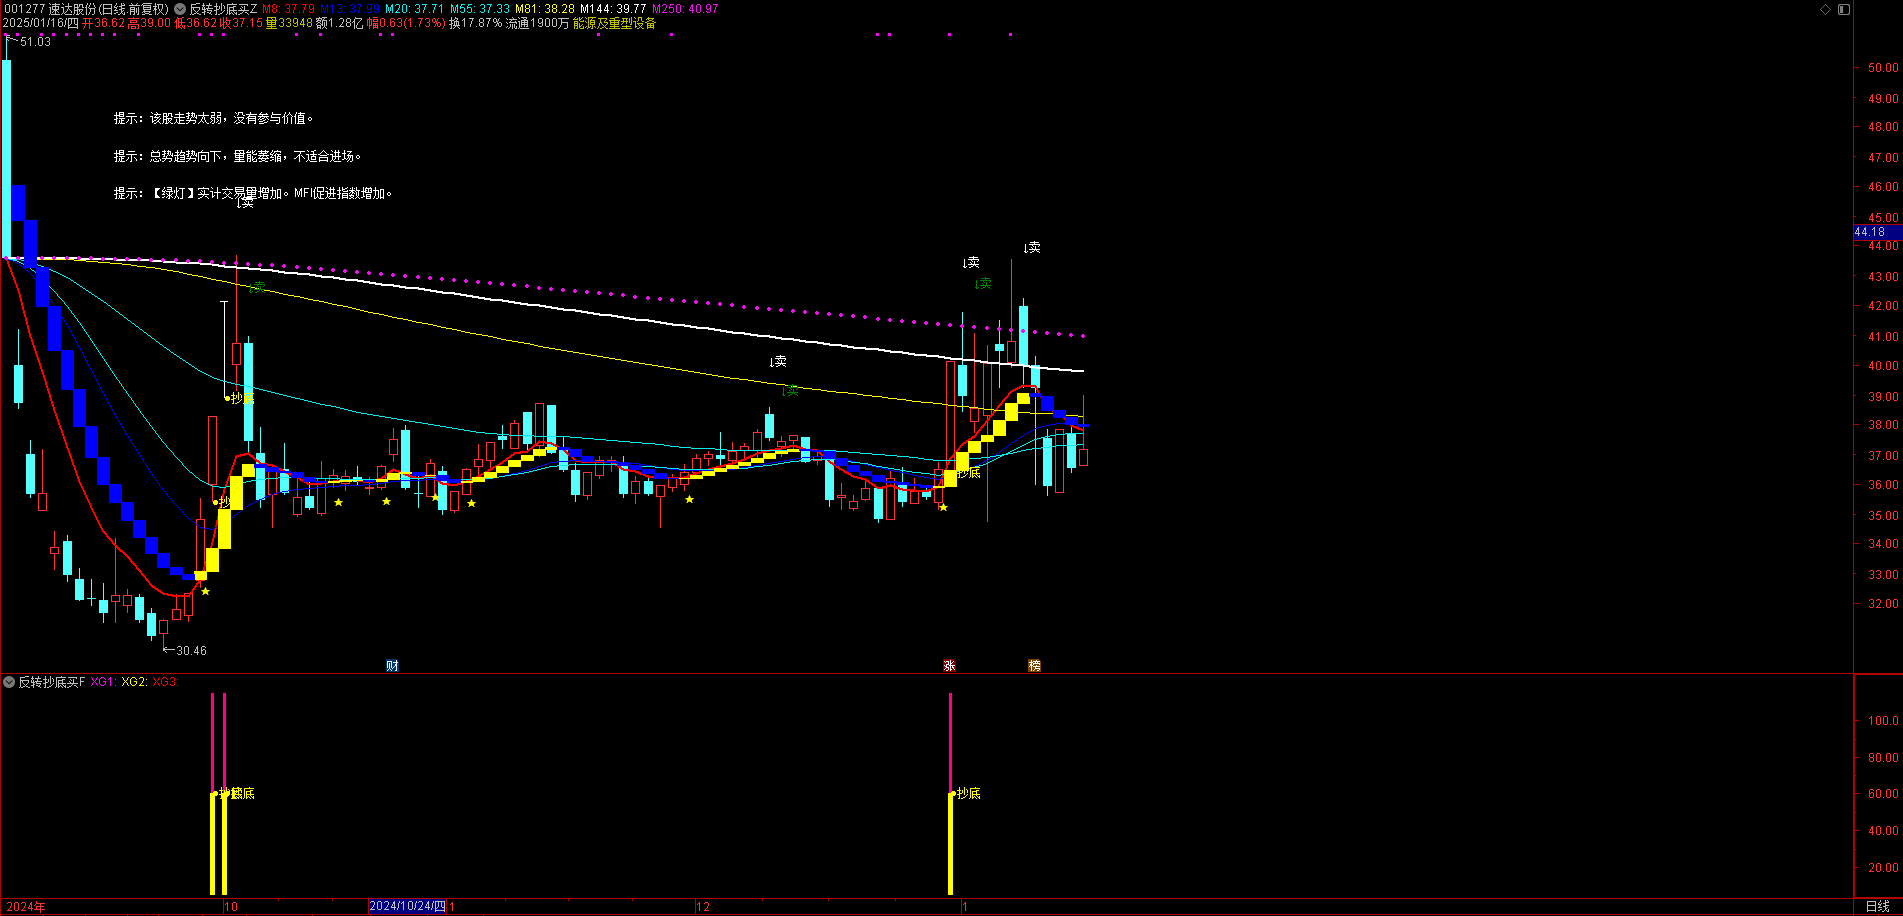Click the date 2025/01/16/四 text

[x=40, y=23]
